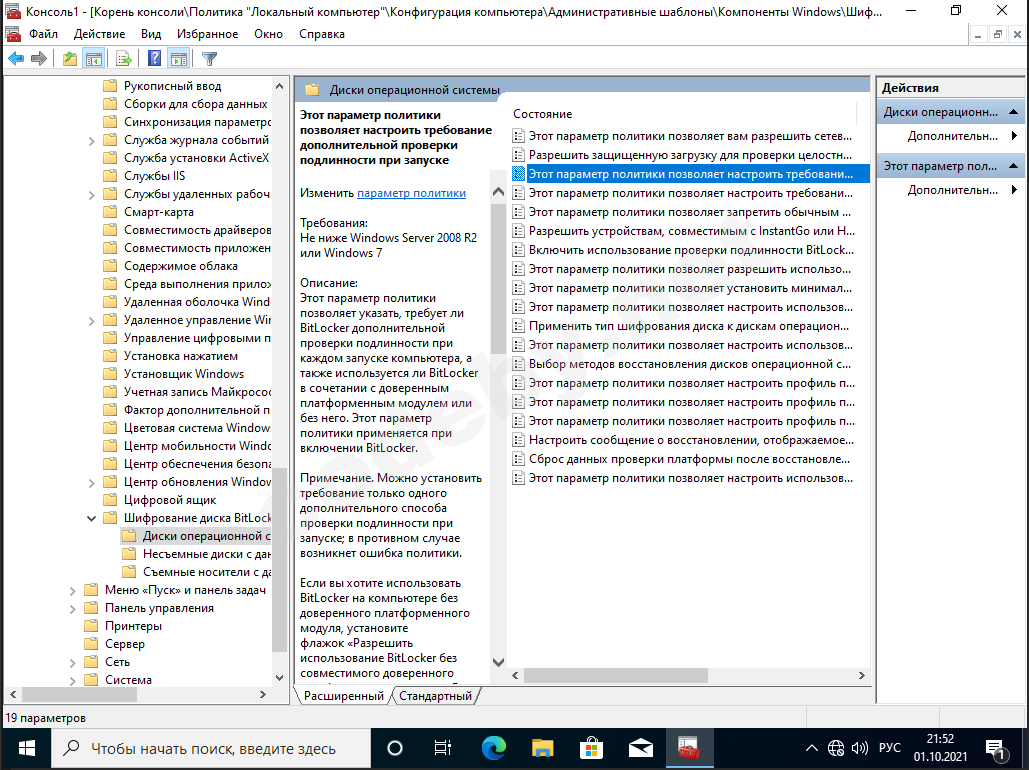1029x770 pixels.
Task: Expand the Система tree node
Action: (x=73, y=680)
